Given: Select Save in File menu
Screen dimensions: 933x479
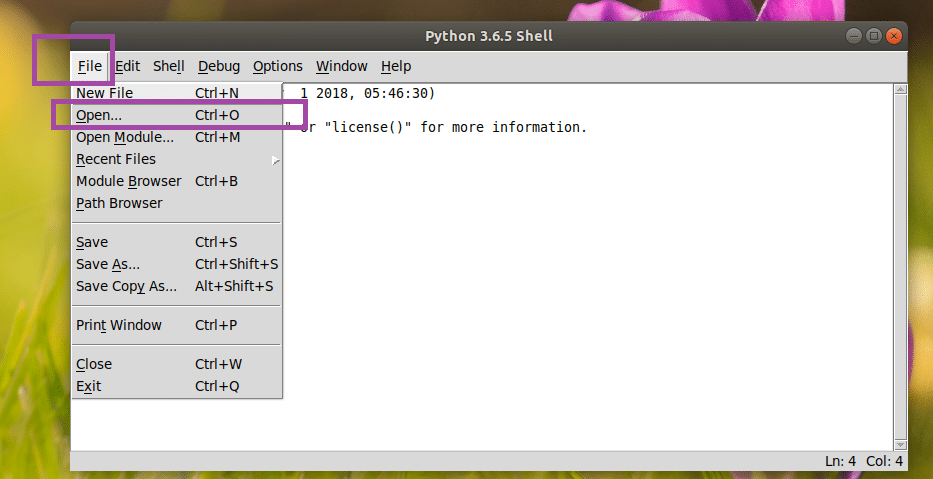Looking at the screenshot, I should (177, 242).
